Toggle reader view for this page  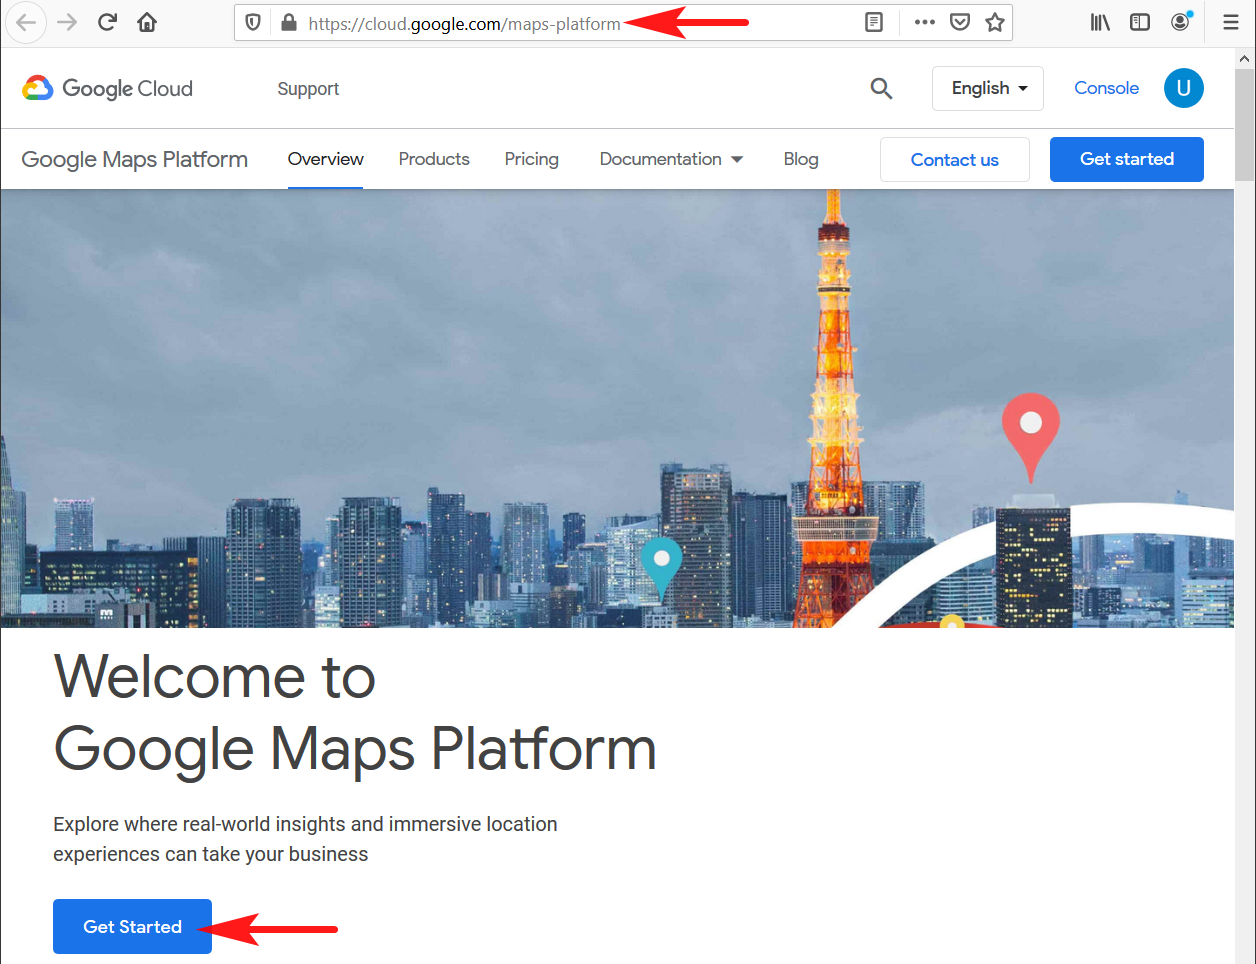coord(874,21)
